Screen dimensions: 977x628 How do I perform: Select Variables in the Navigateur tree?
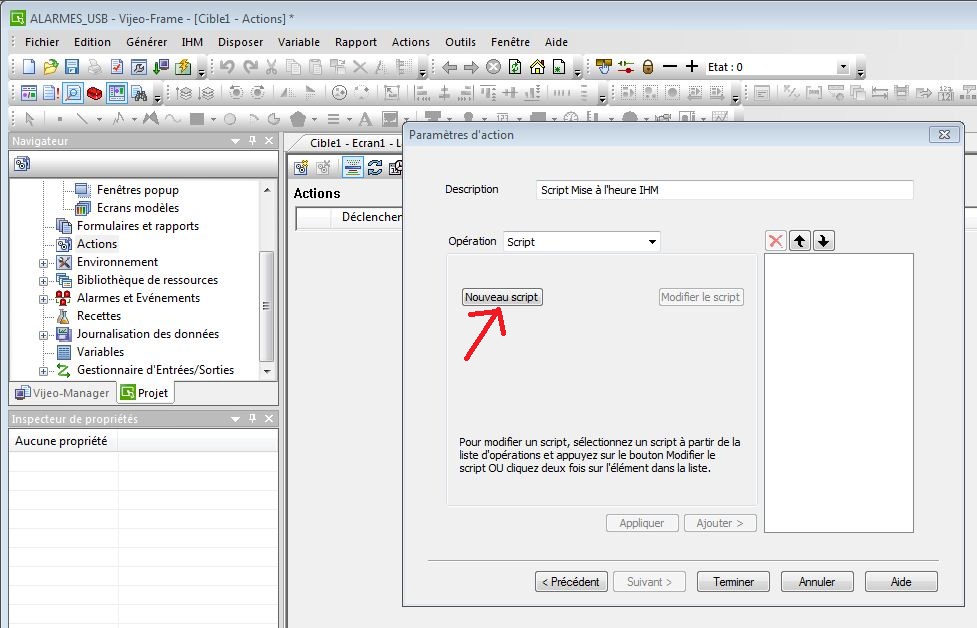coord(100,352)
